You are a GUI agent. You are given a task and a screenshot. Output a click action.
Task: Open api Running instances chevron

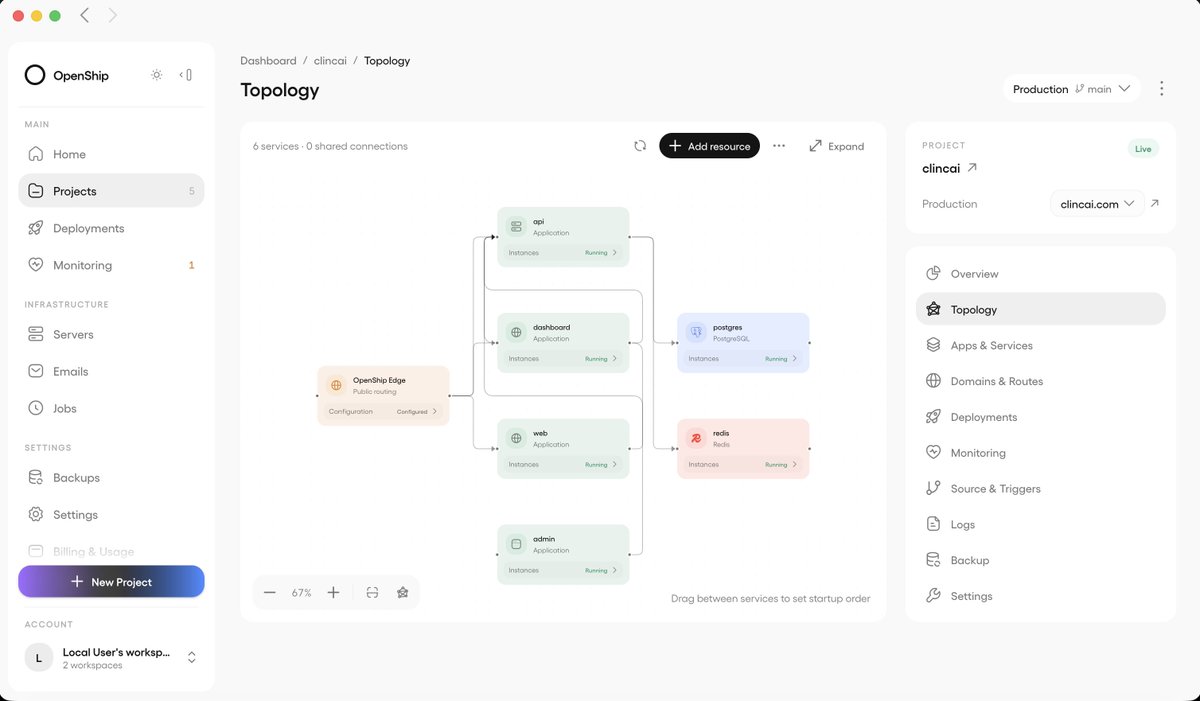(x=615, y=253)
